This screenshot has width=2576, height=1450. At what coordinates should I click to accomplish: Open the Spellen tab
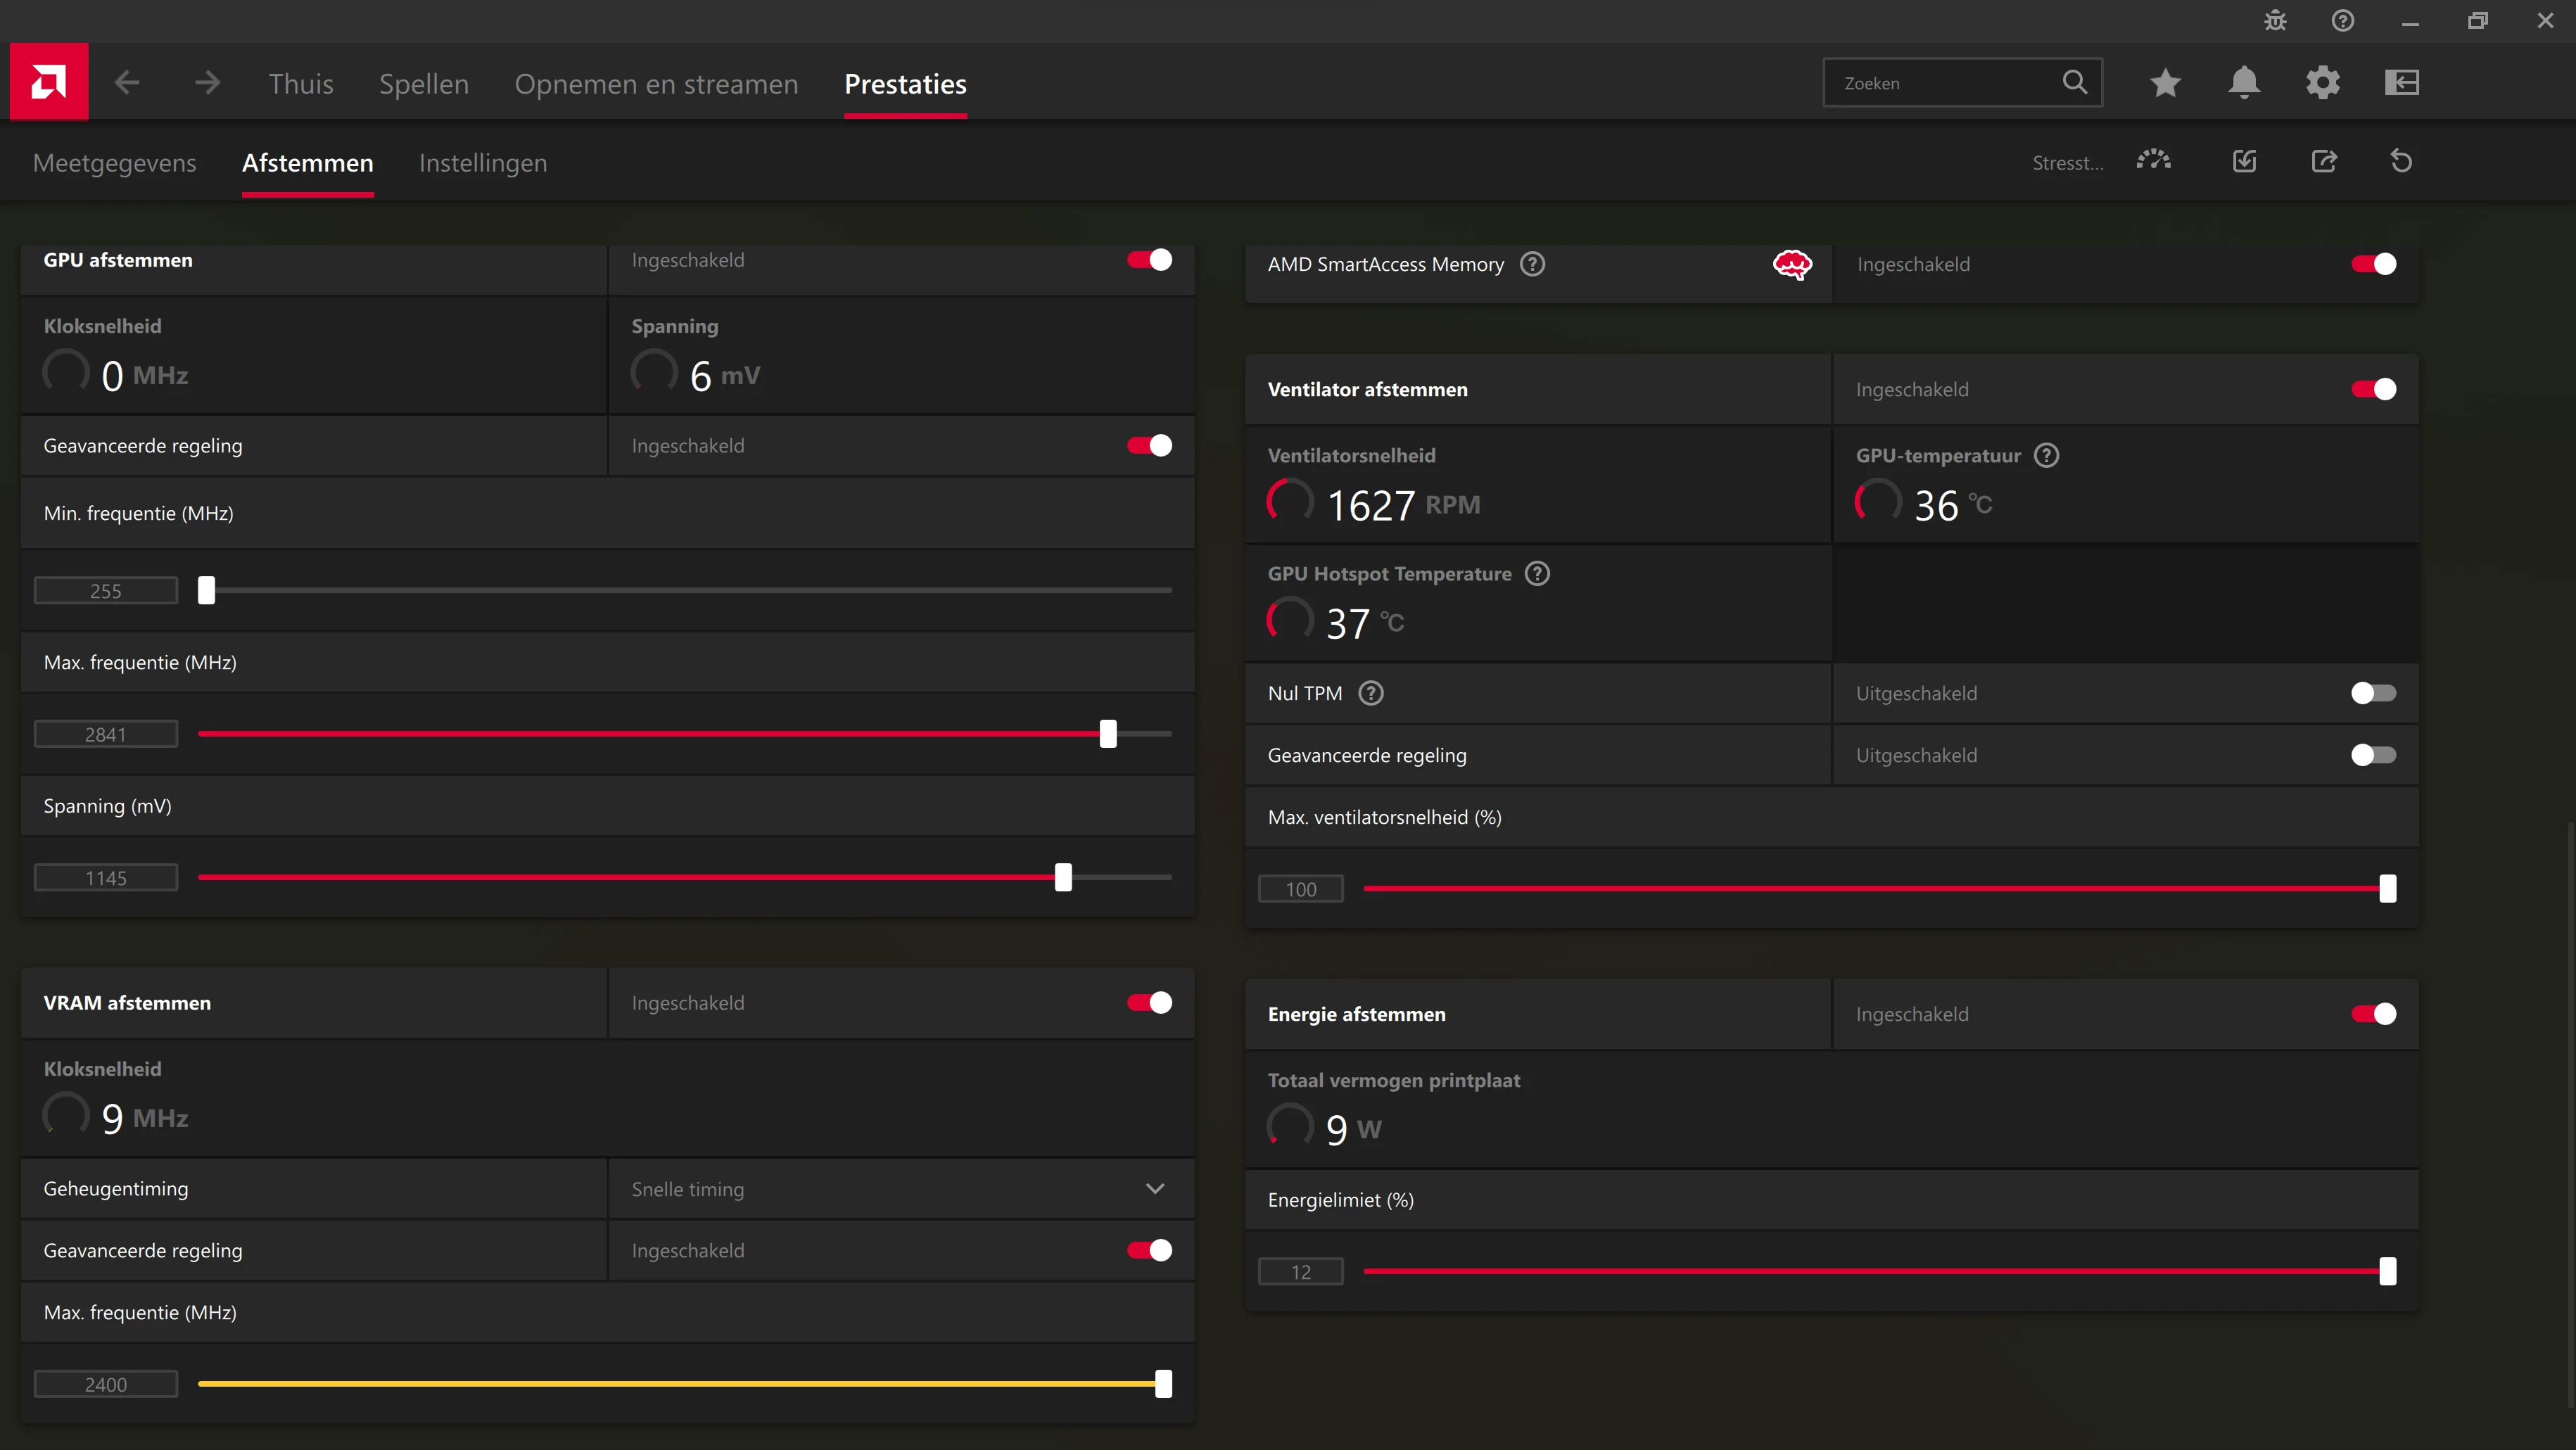click(x=424, y=84)
